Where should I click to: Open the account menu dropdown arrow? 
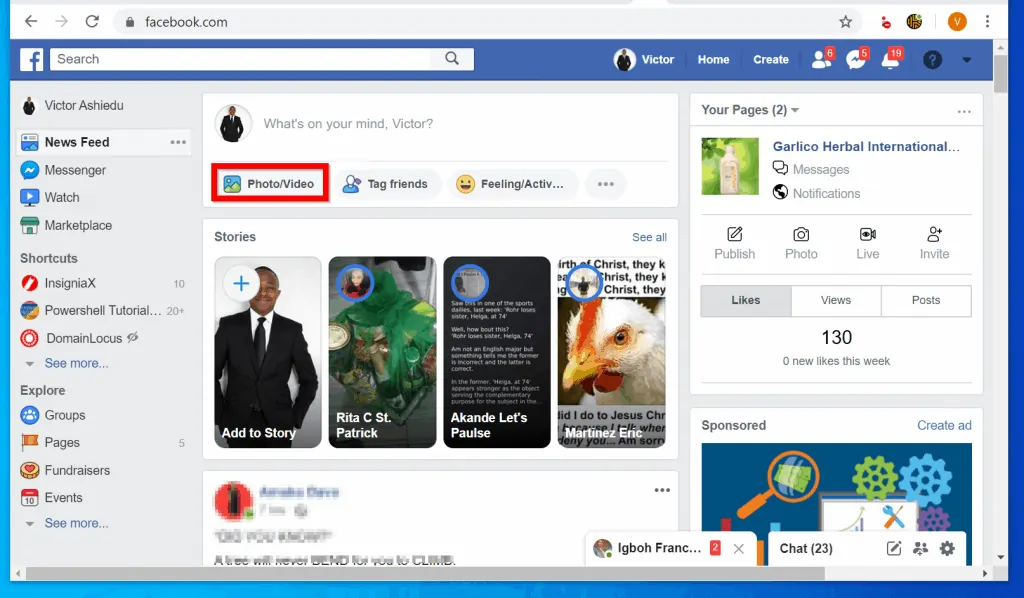(x=965, y=60)
